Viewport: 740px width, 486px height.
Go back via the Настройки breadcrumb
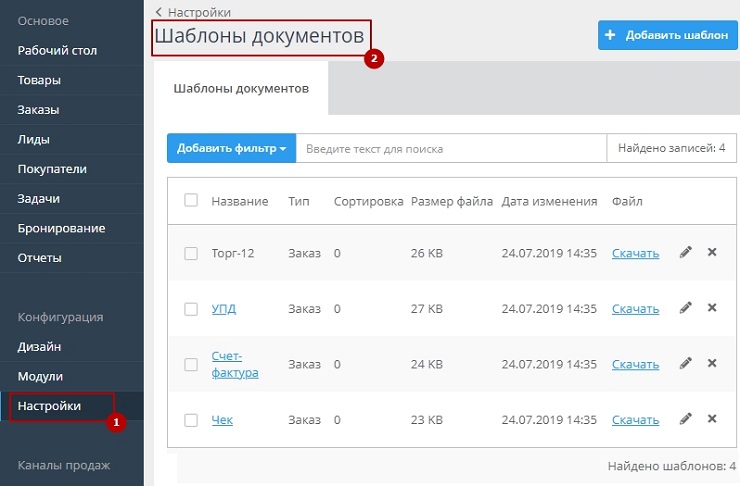tap(197, 13)
